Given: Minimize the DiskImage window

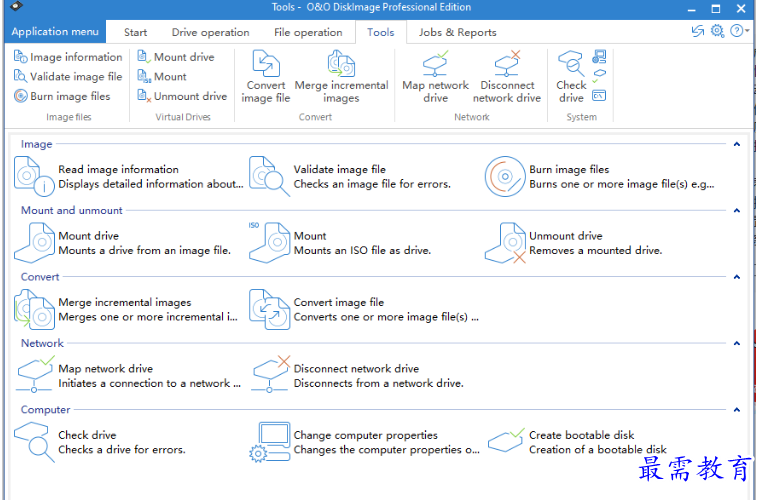Looking at the screenshot, I should point(692,9).
